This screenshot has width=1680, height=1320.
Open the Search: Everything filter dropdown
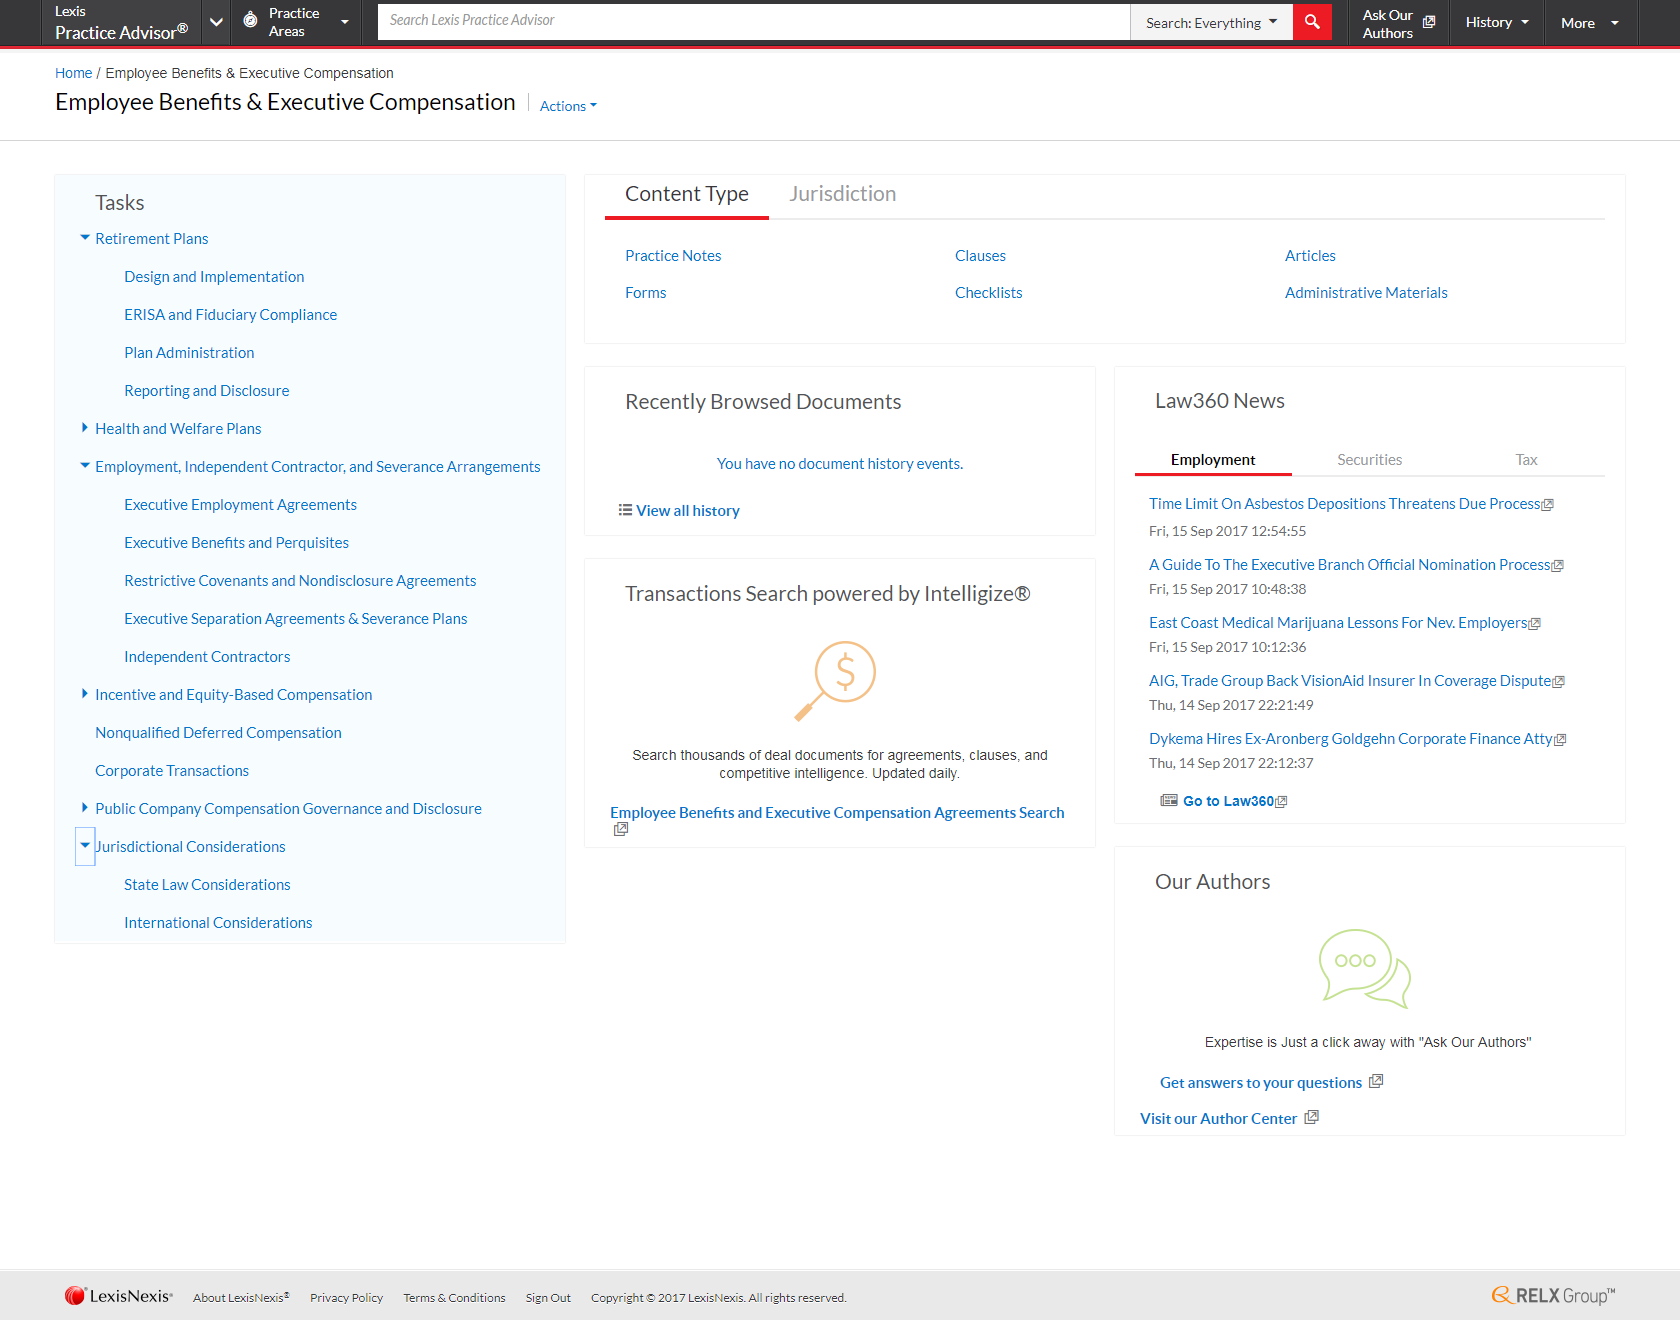[1211, 22]
